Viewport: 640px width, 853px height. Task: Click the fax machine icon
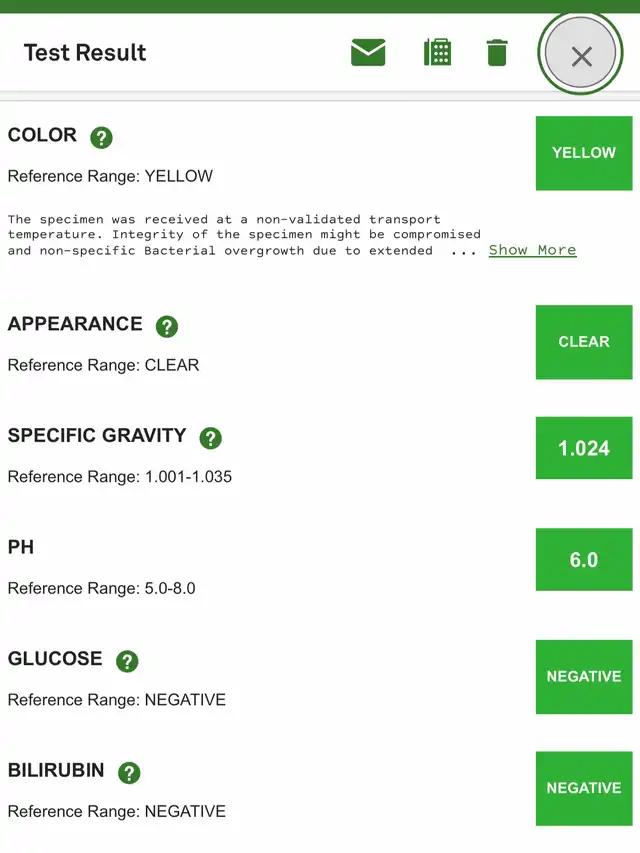[x=437, y=52]
